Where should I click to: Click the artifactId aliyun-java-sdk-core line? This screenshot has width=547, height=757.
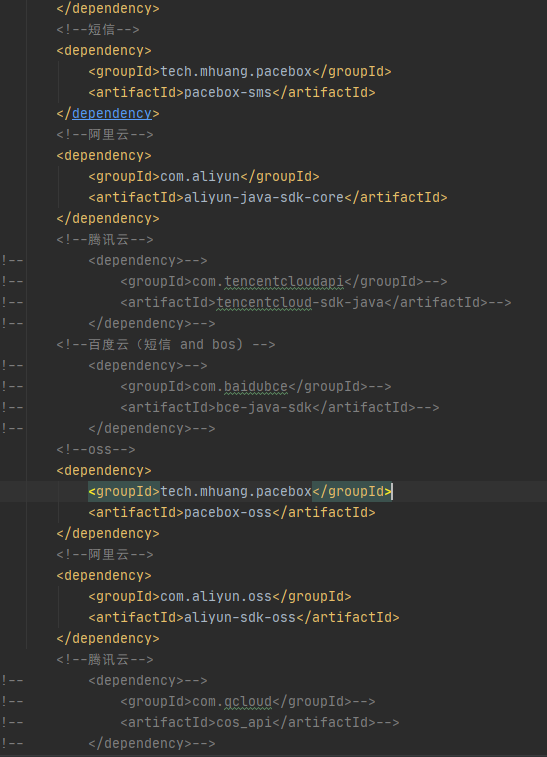pos(267,197)
